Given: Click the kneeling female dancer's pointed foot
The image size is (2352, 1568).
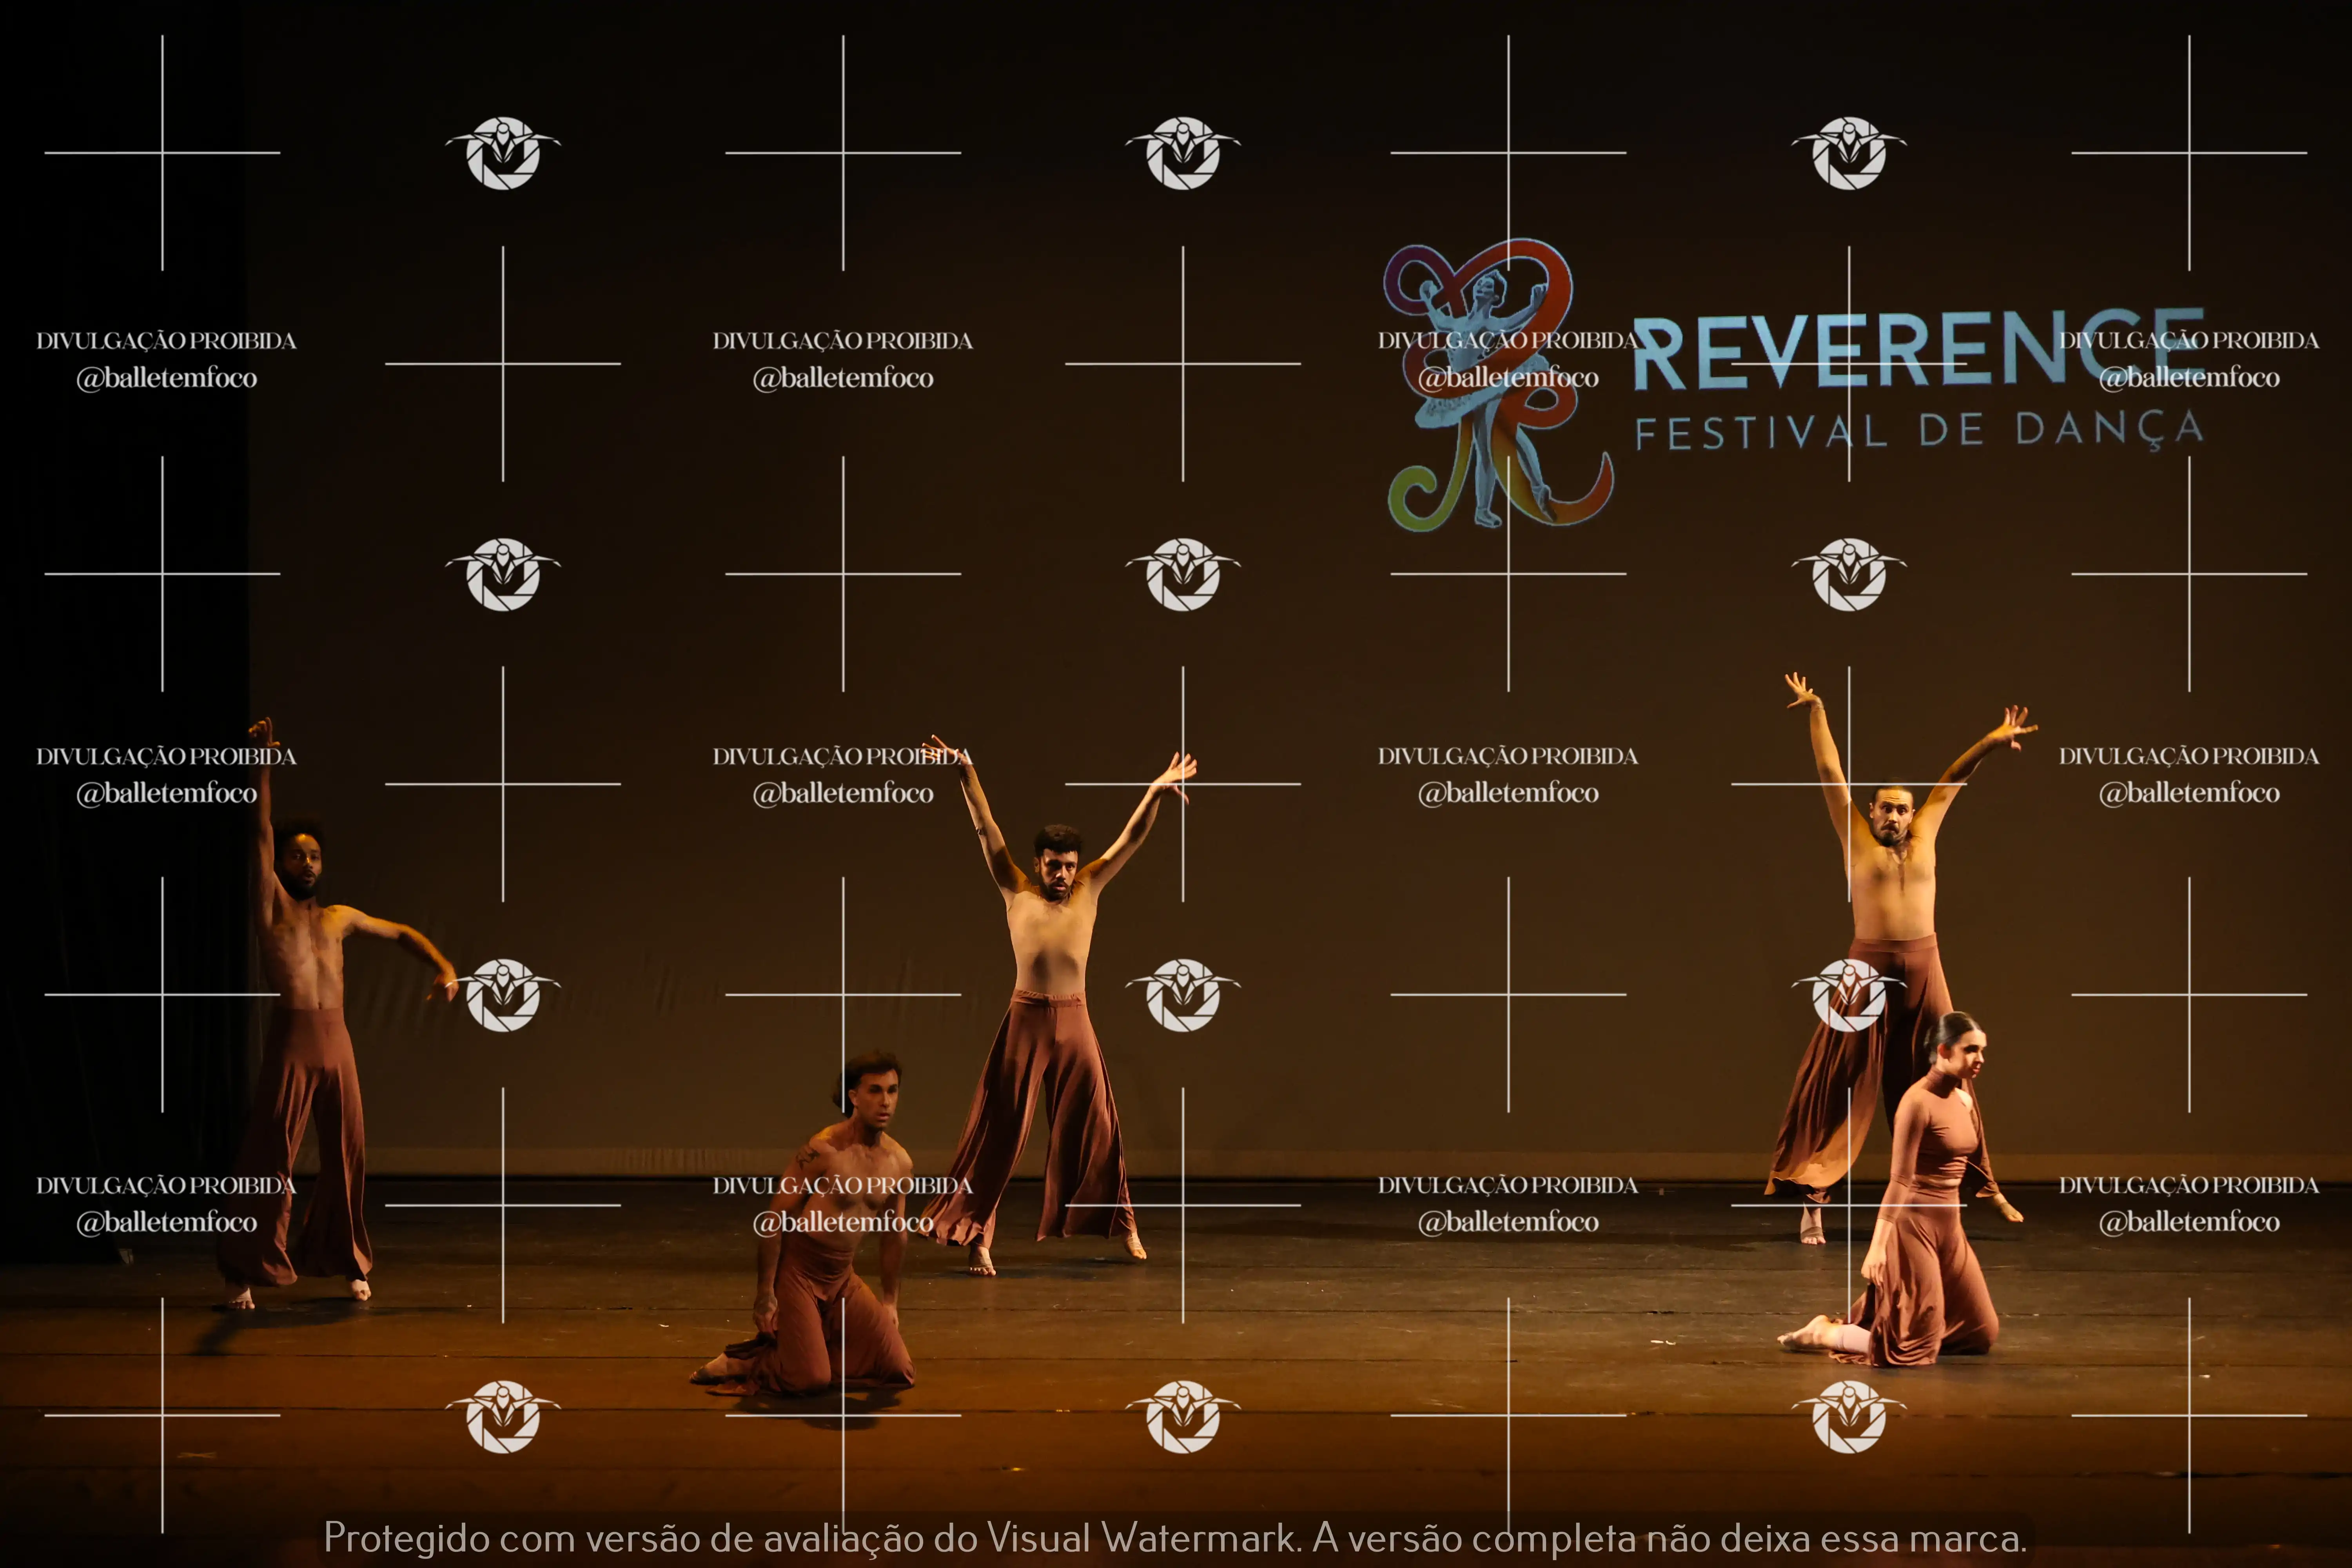Looking at the screenshot, I should pos(1806,1335).
